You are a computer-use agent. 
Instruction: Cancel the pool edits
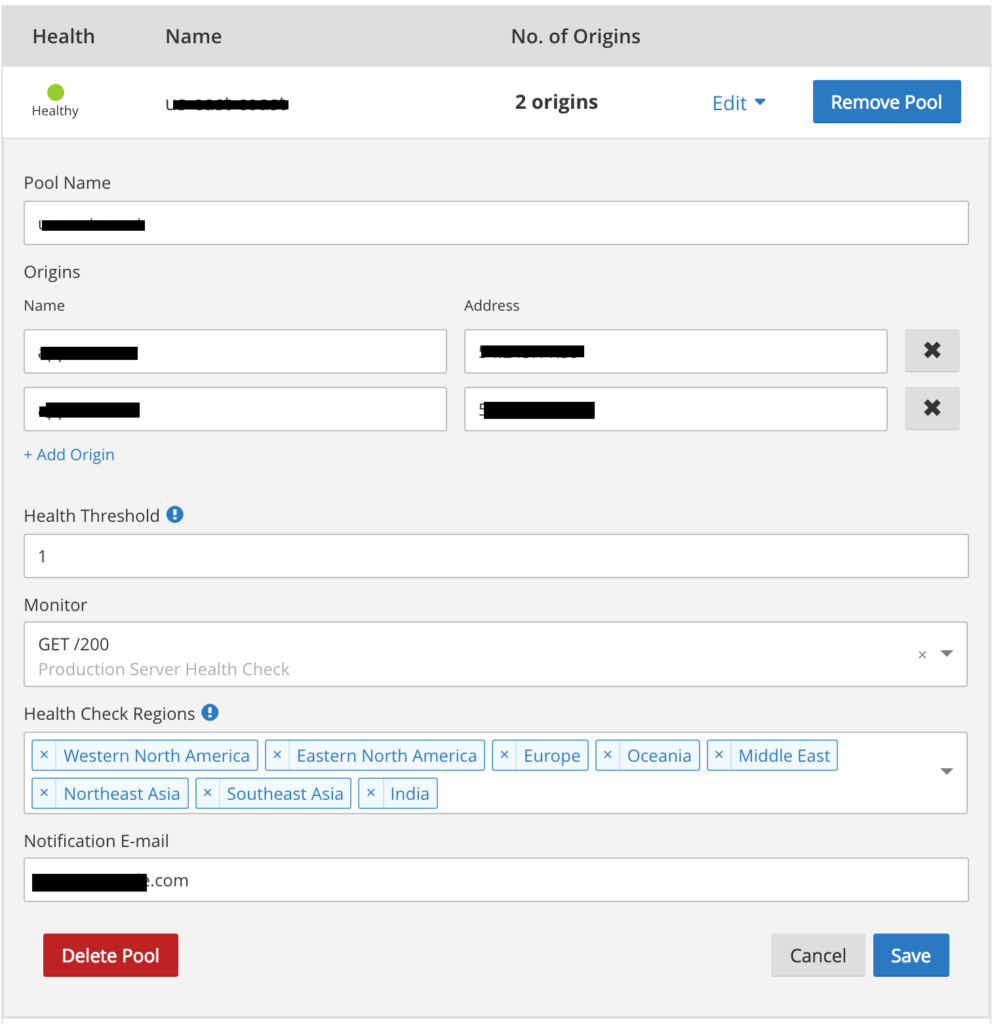point(817,955)
